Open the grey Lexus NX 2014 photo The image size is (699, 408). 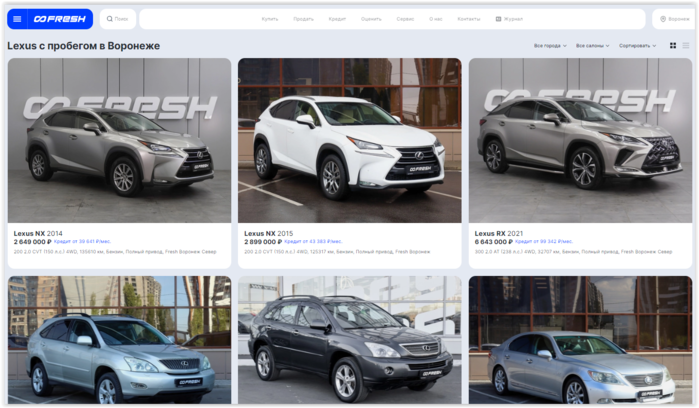pyautogui.click(x=119, y=140)
